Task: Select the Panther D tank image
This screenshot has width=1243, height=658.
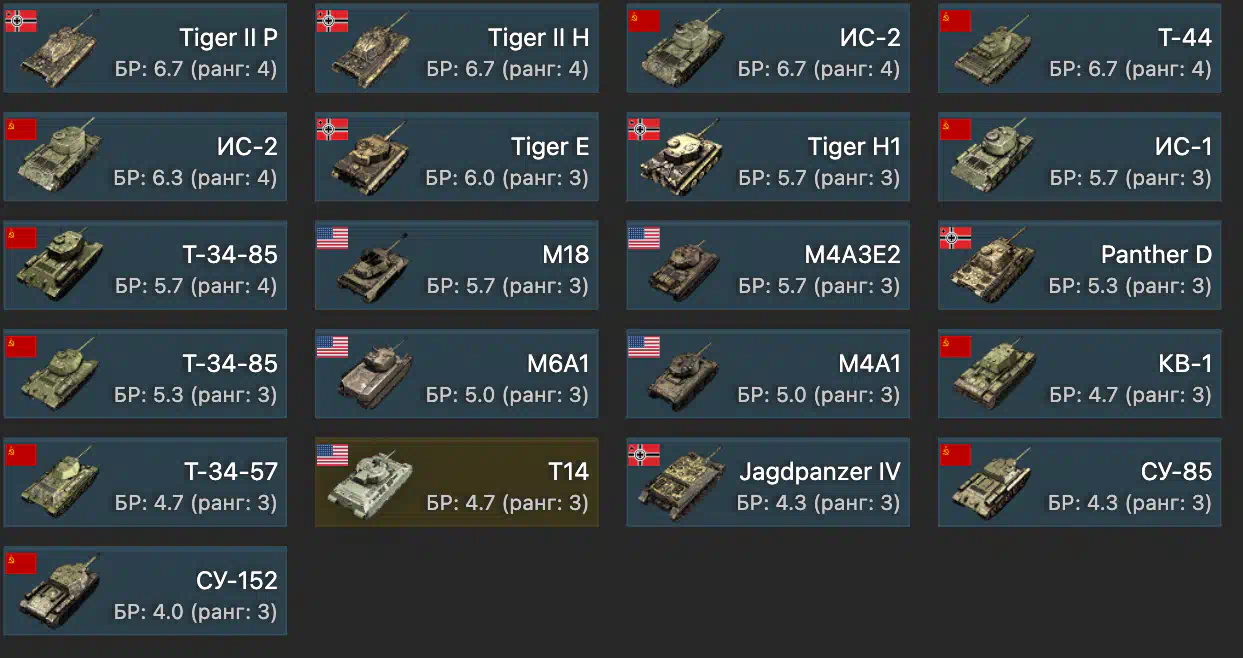Action: tap(994, 268)
